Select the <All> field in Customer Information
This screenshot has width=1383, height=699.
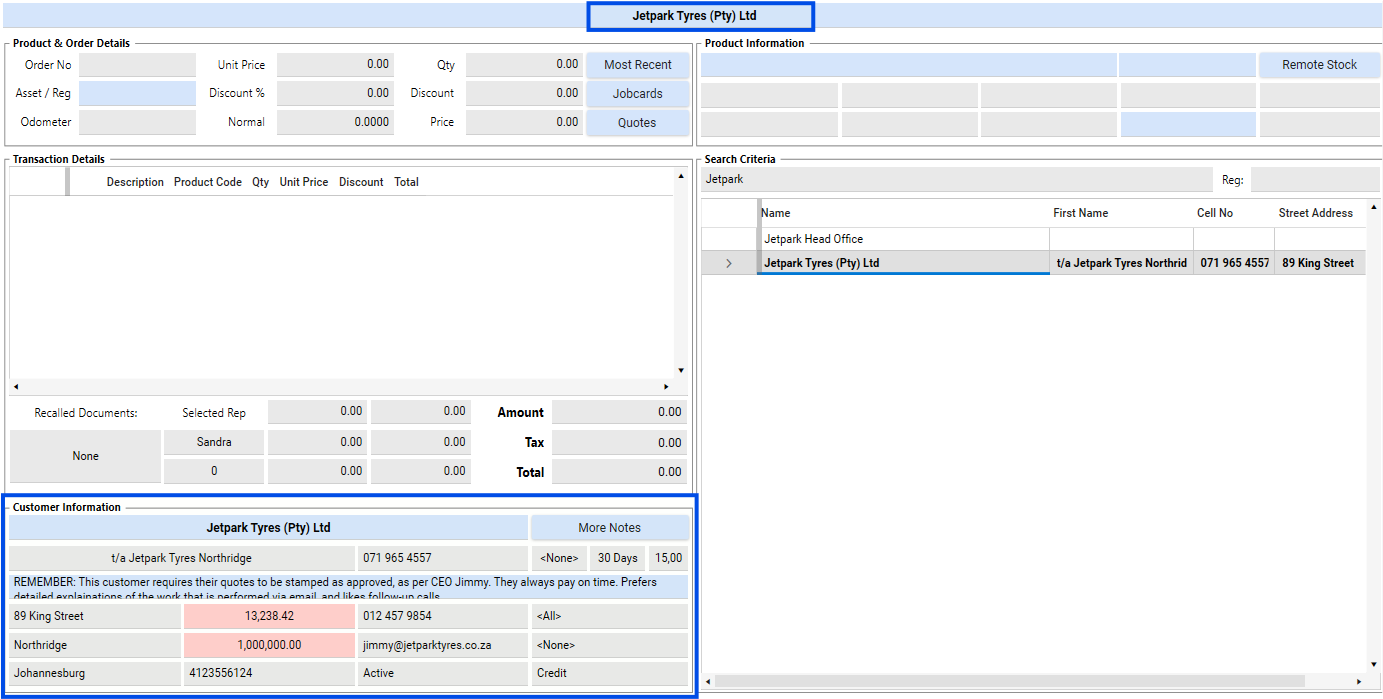point(610,616)
